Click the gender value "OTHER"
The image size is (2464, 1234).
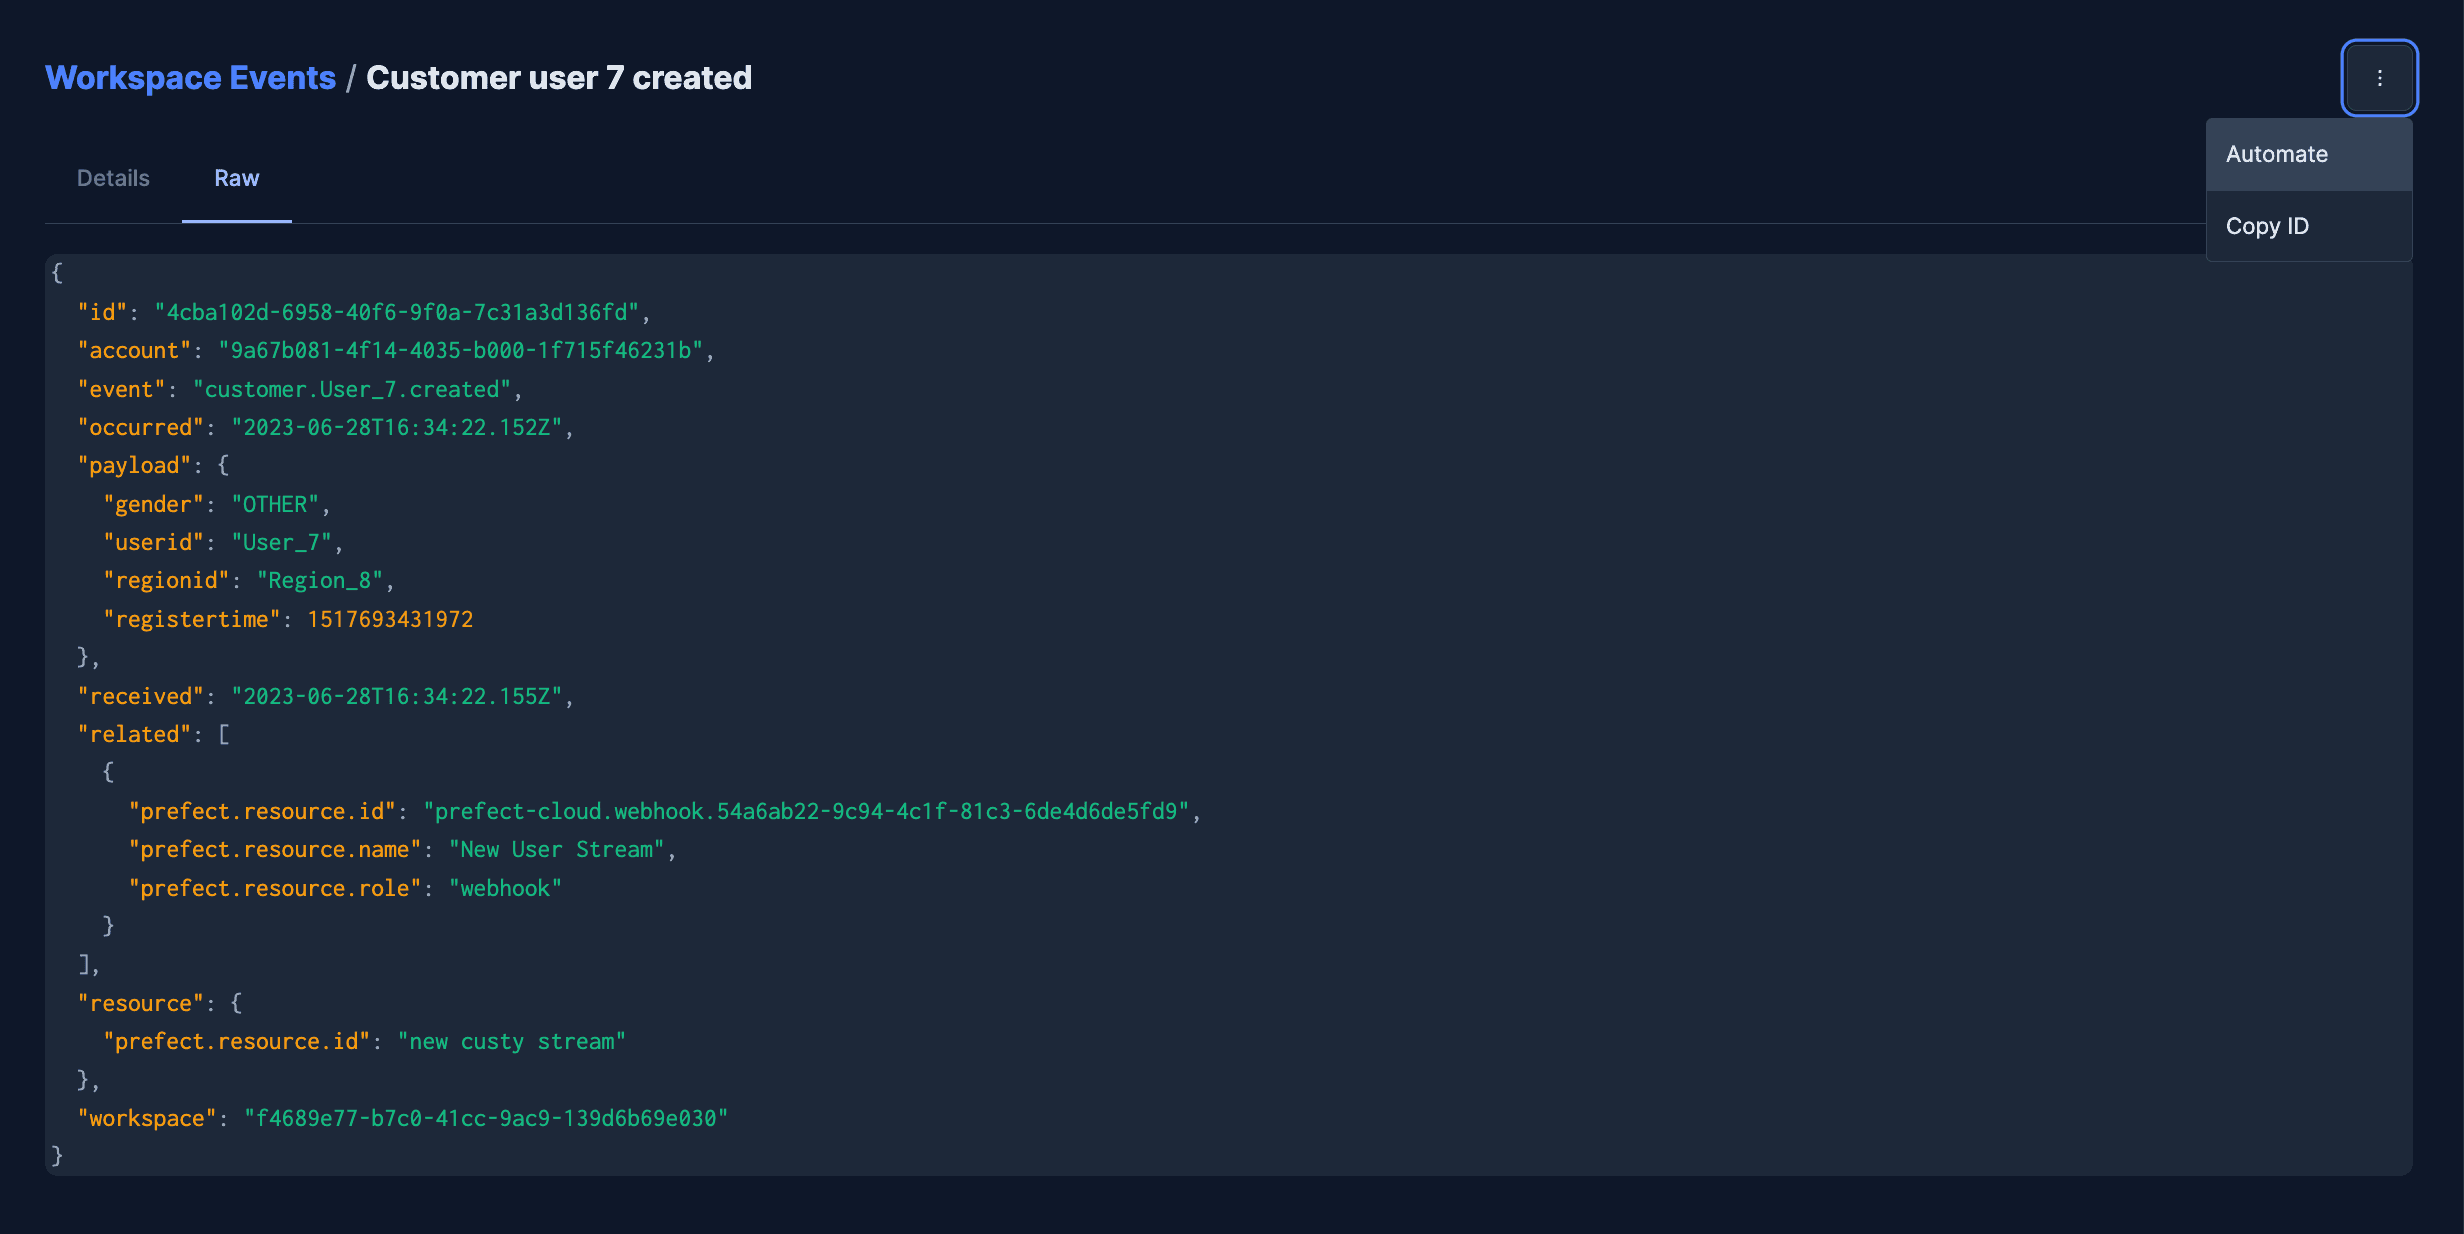pos(275,505)
